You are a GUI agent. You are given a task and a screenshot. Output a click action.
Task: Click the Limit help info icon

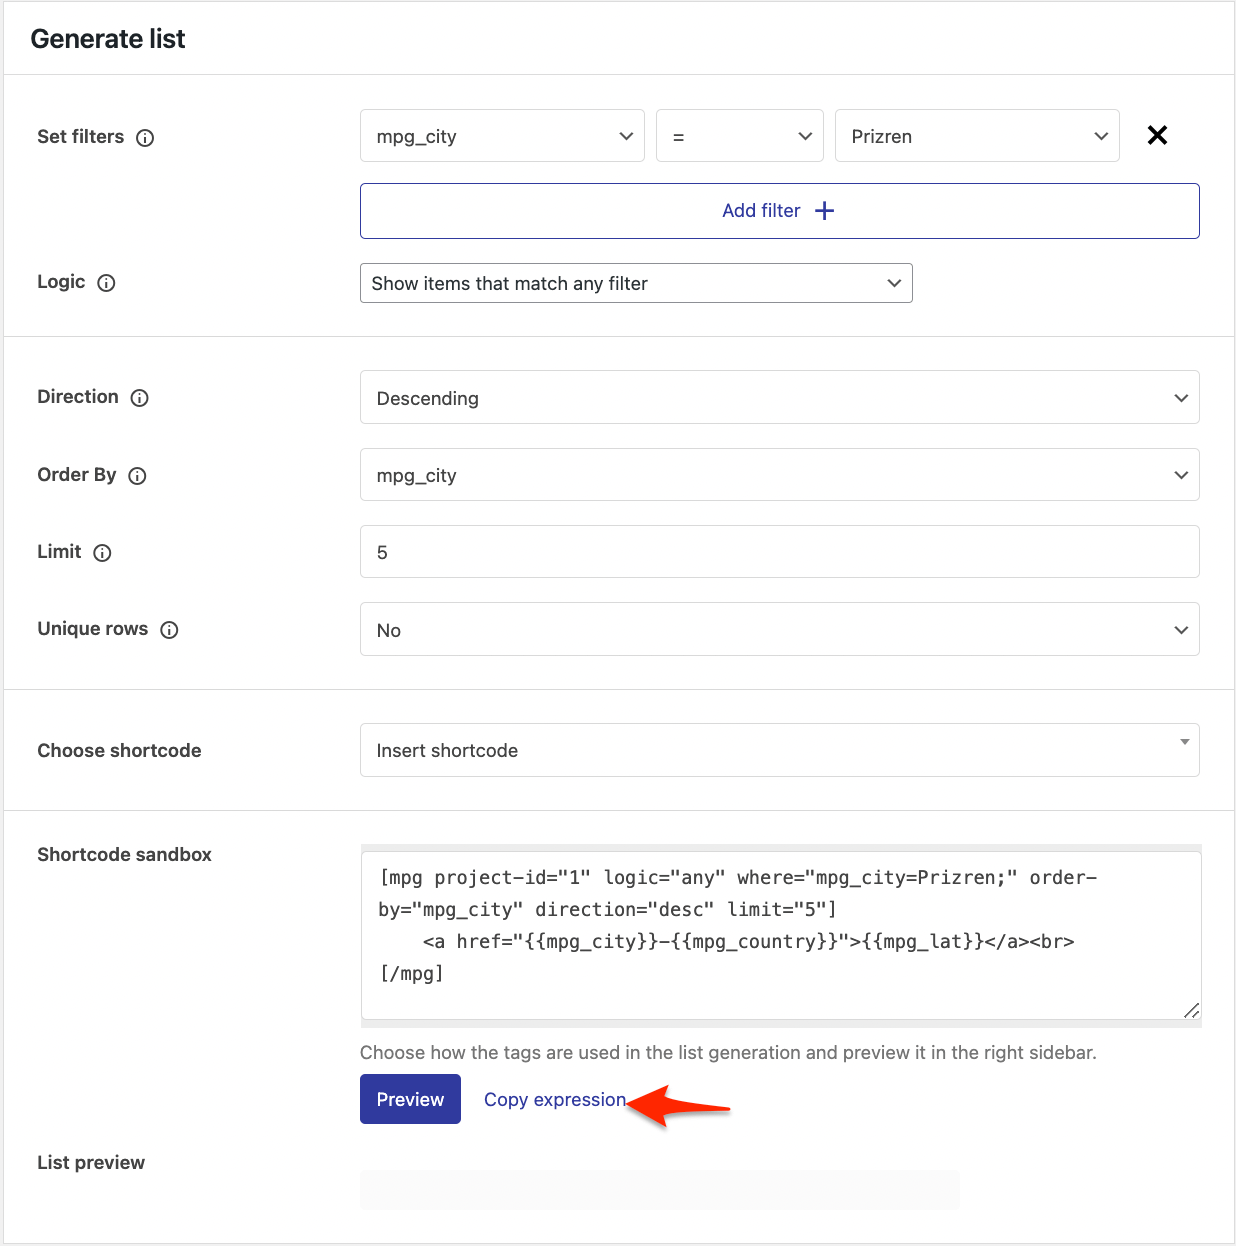coord(102,553)
